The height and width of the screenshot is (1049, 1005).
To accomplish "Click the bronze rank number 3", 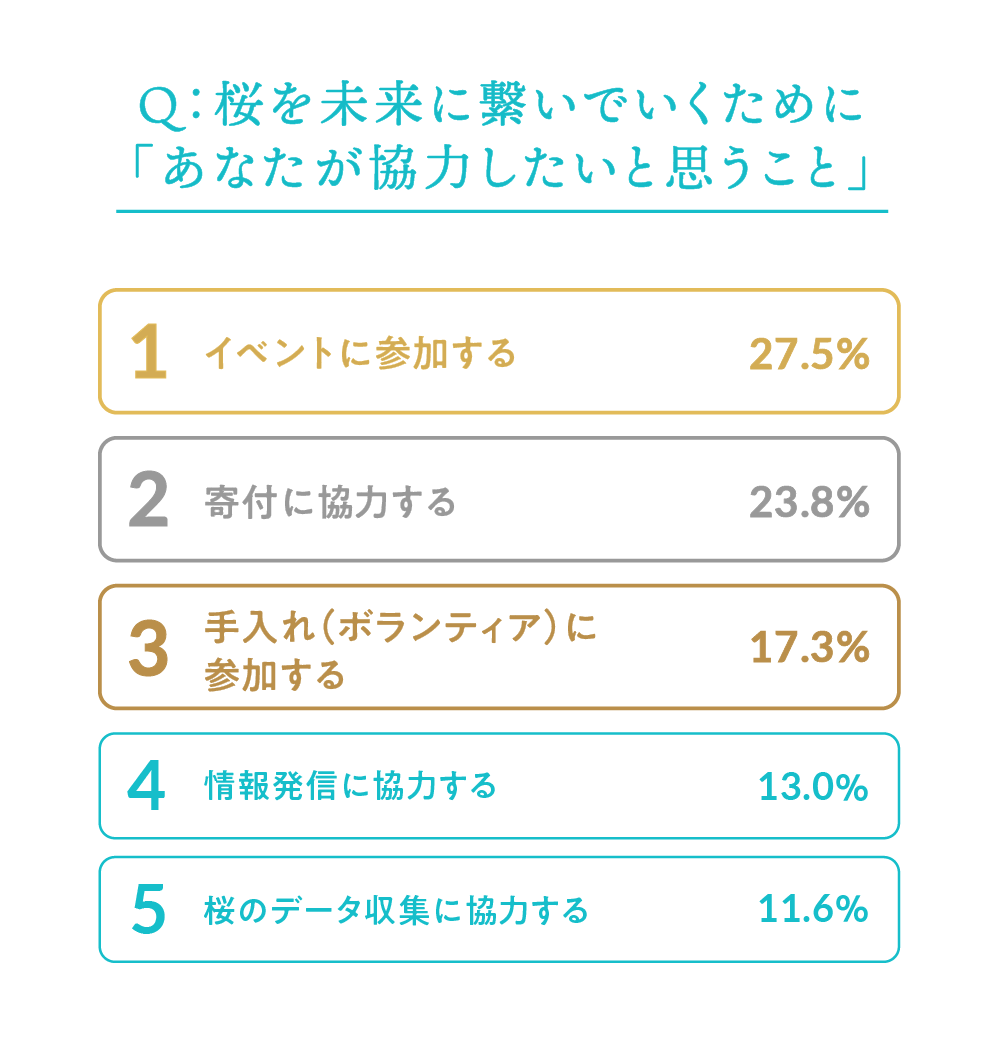I will click(x=149, y=649).
